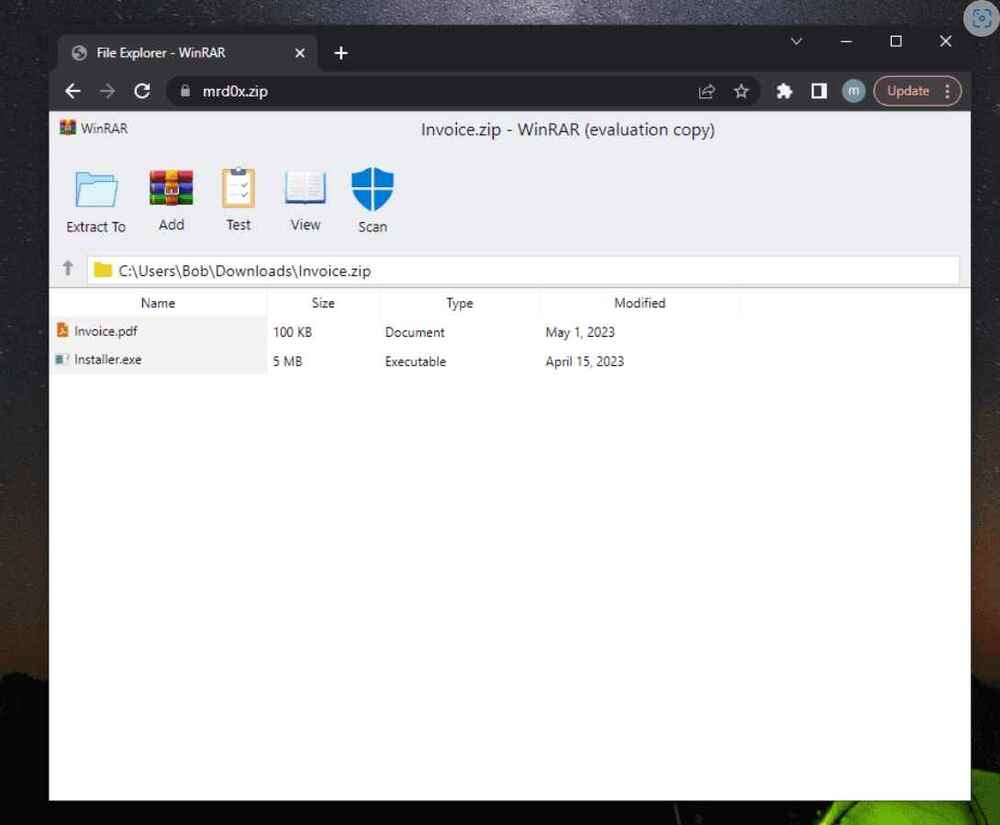Run the Test clipboard icon

(x=238, y=188)
